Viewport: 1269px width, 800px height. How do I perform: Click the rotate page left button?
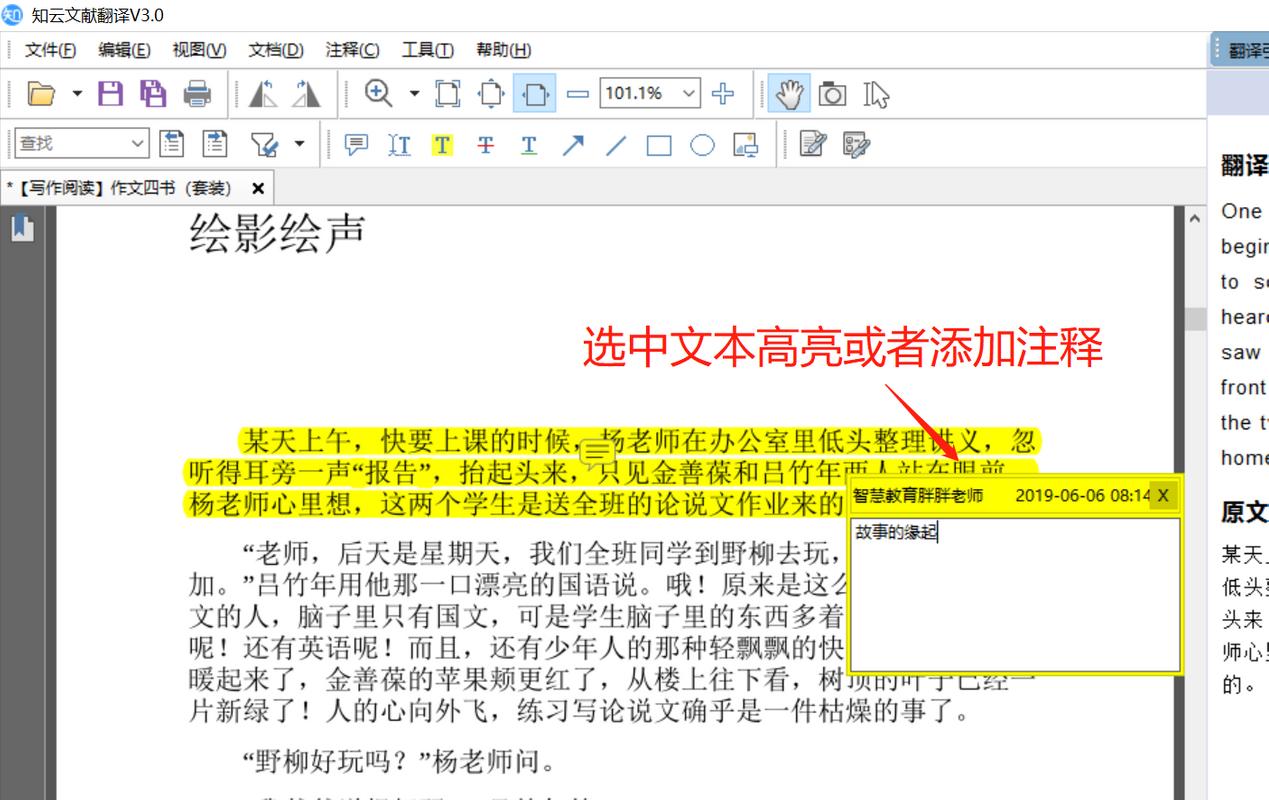point(261,93)
